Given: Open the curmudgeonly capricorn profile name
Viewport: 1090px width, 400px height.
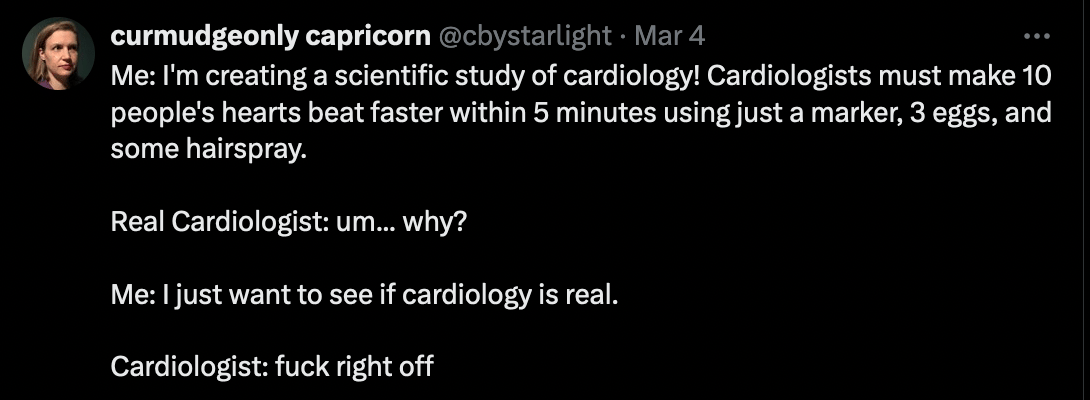Looking at the screenshot, I should pyautogui.click(x=269, y=36).
